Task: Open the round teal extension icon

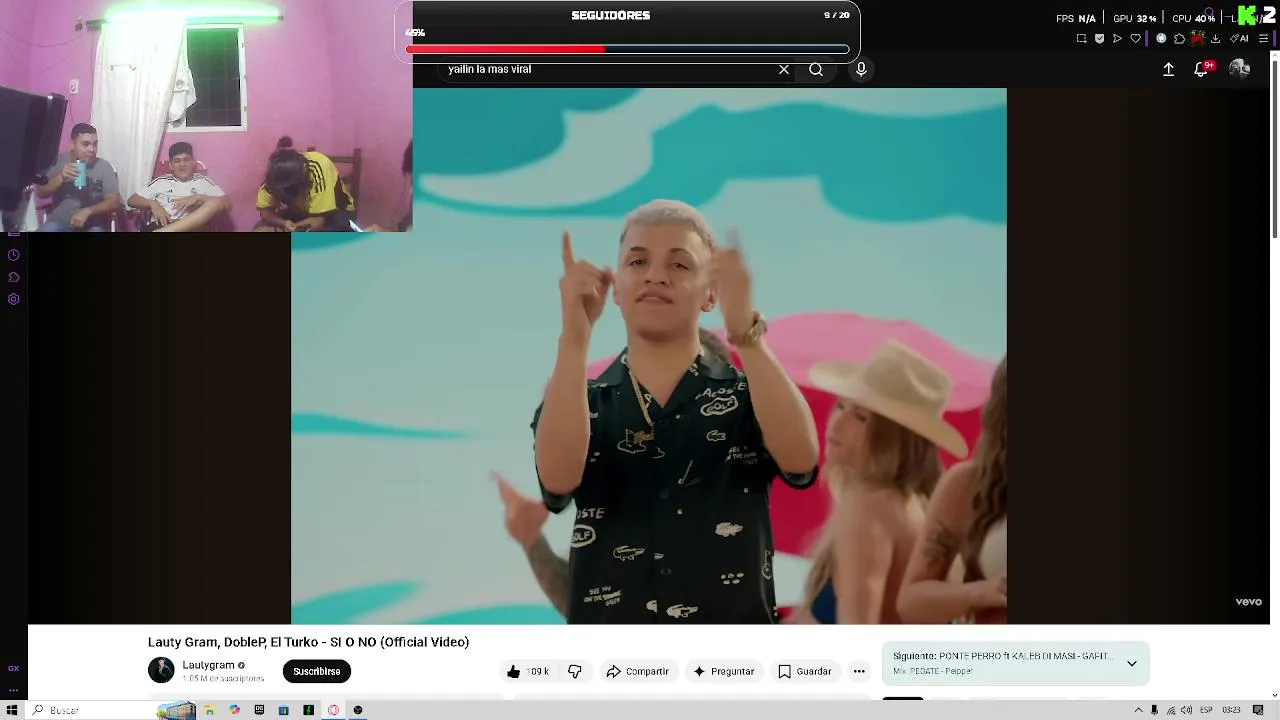Action: tap(1161, 39)
